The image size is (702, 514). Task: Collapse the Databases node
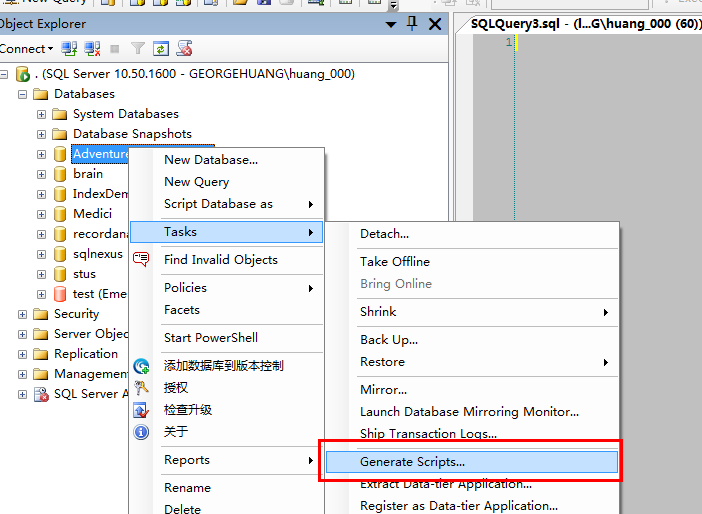(22, 94)
